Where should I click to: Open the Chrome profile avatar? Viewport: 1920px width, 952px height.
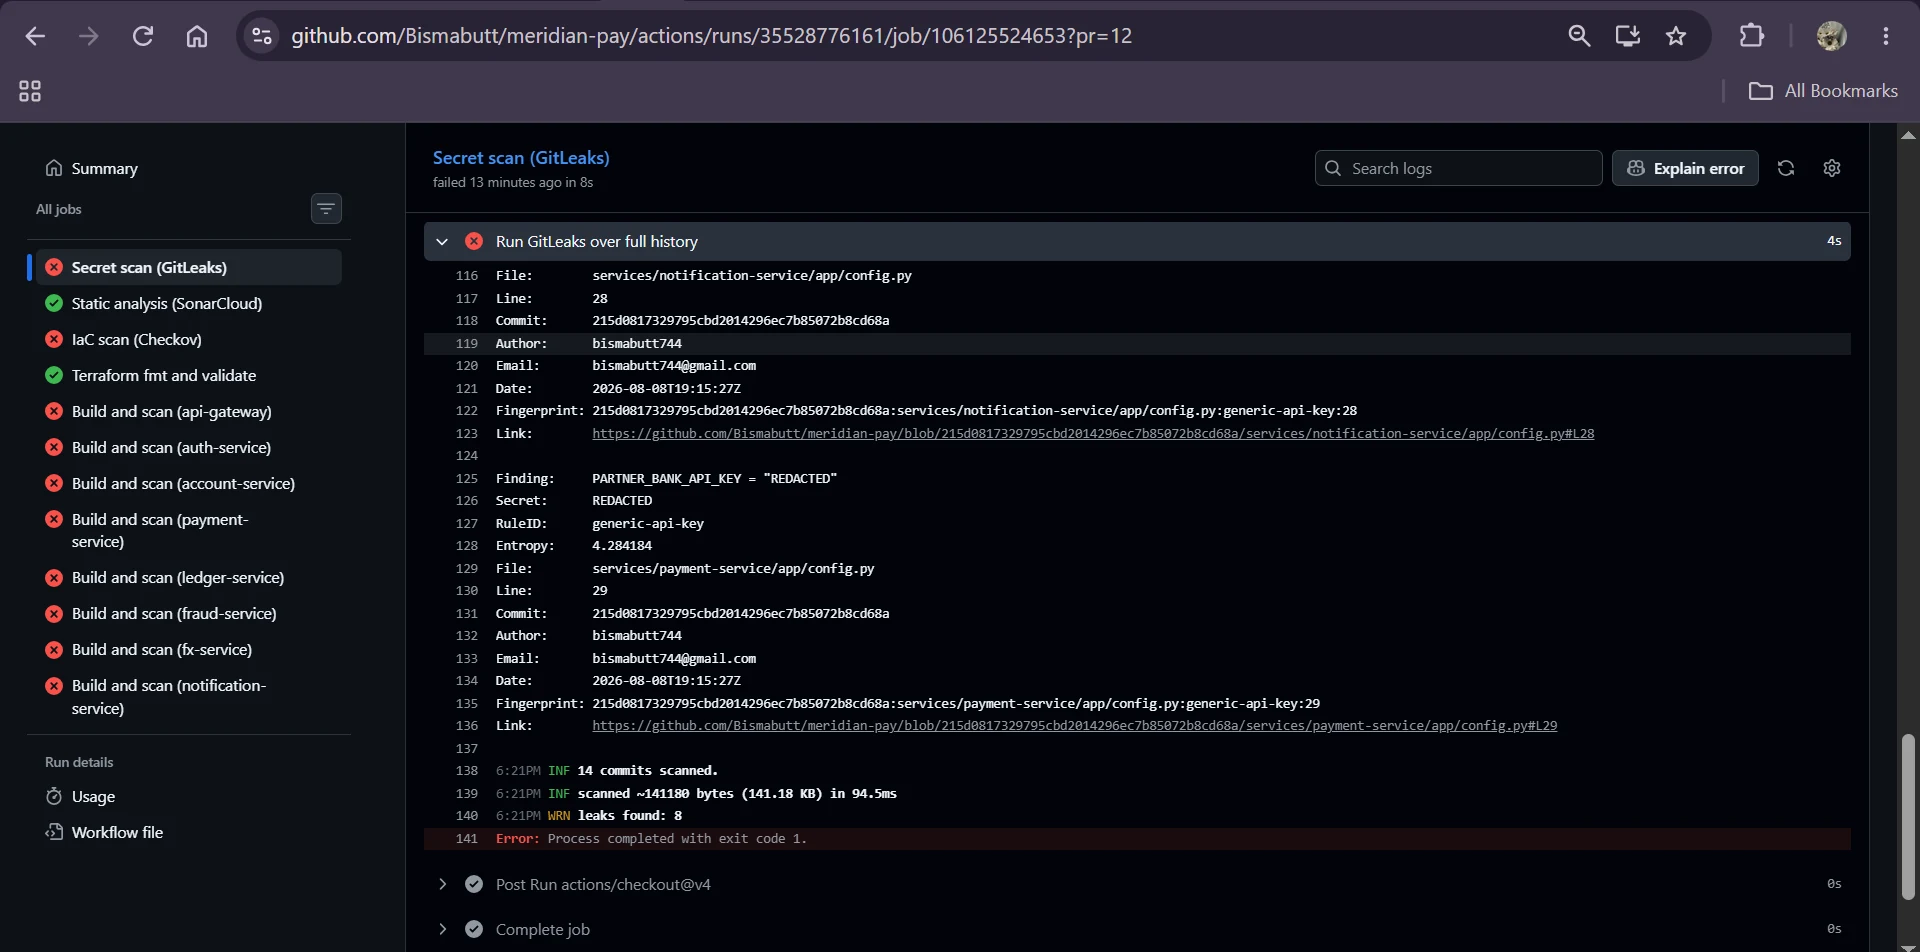1831,36
